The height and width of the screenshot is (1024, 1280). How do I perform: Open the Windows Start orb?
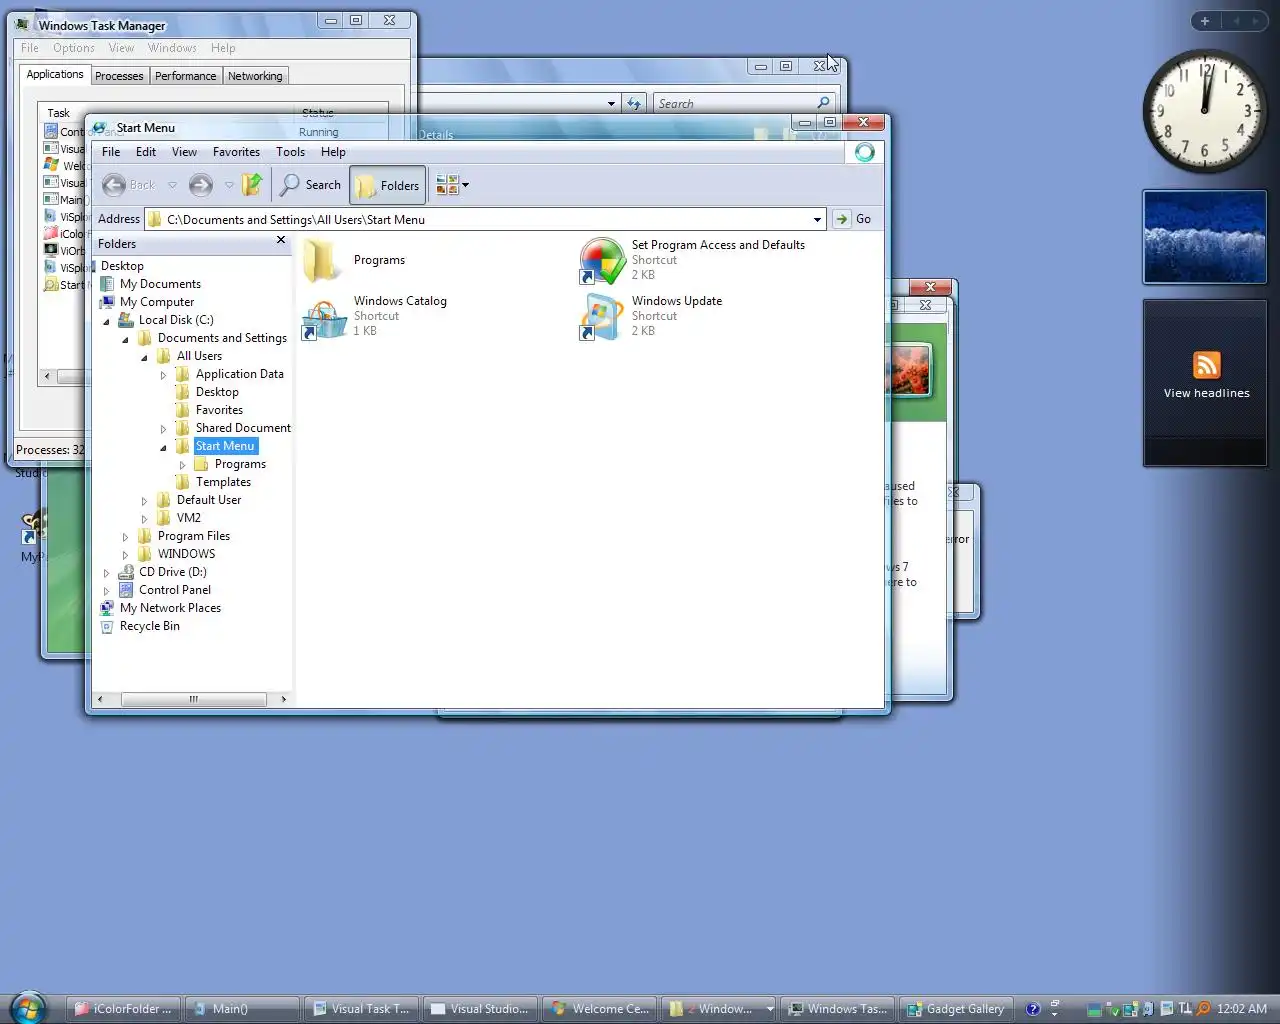click(29, 1008)
